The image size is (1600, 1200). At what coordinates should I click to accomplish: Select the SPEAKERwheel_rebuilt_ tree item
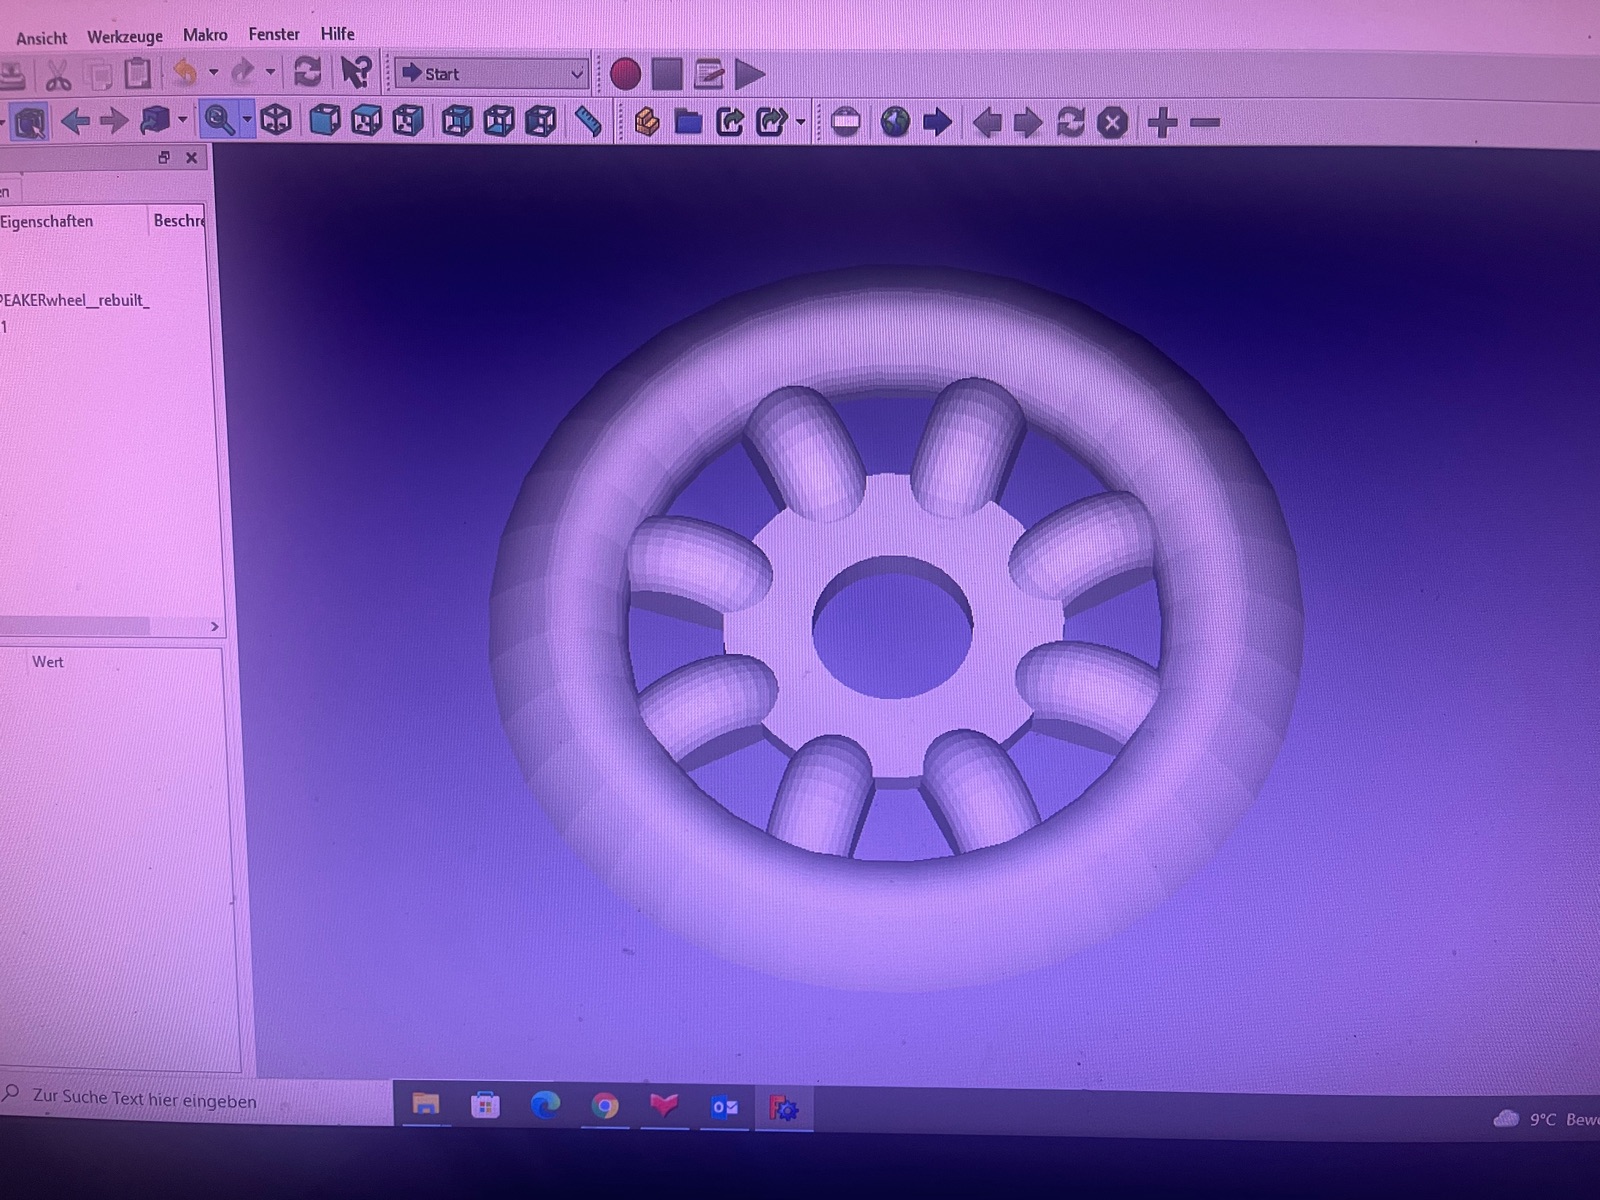pos(75,300)
